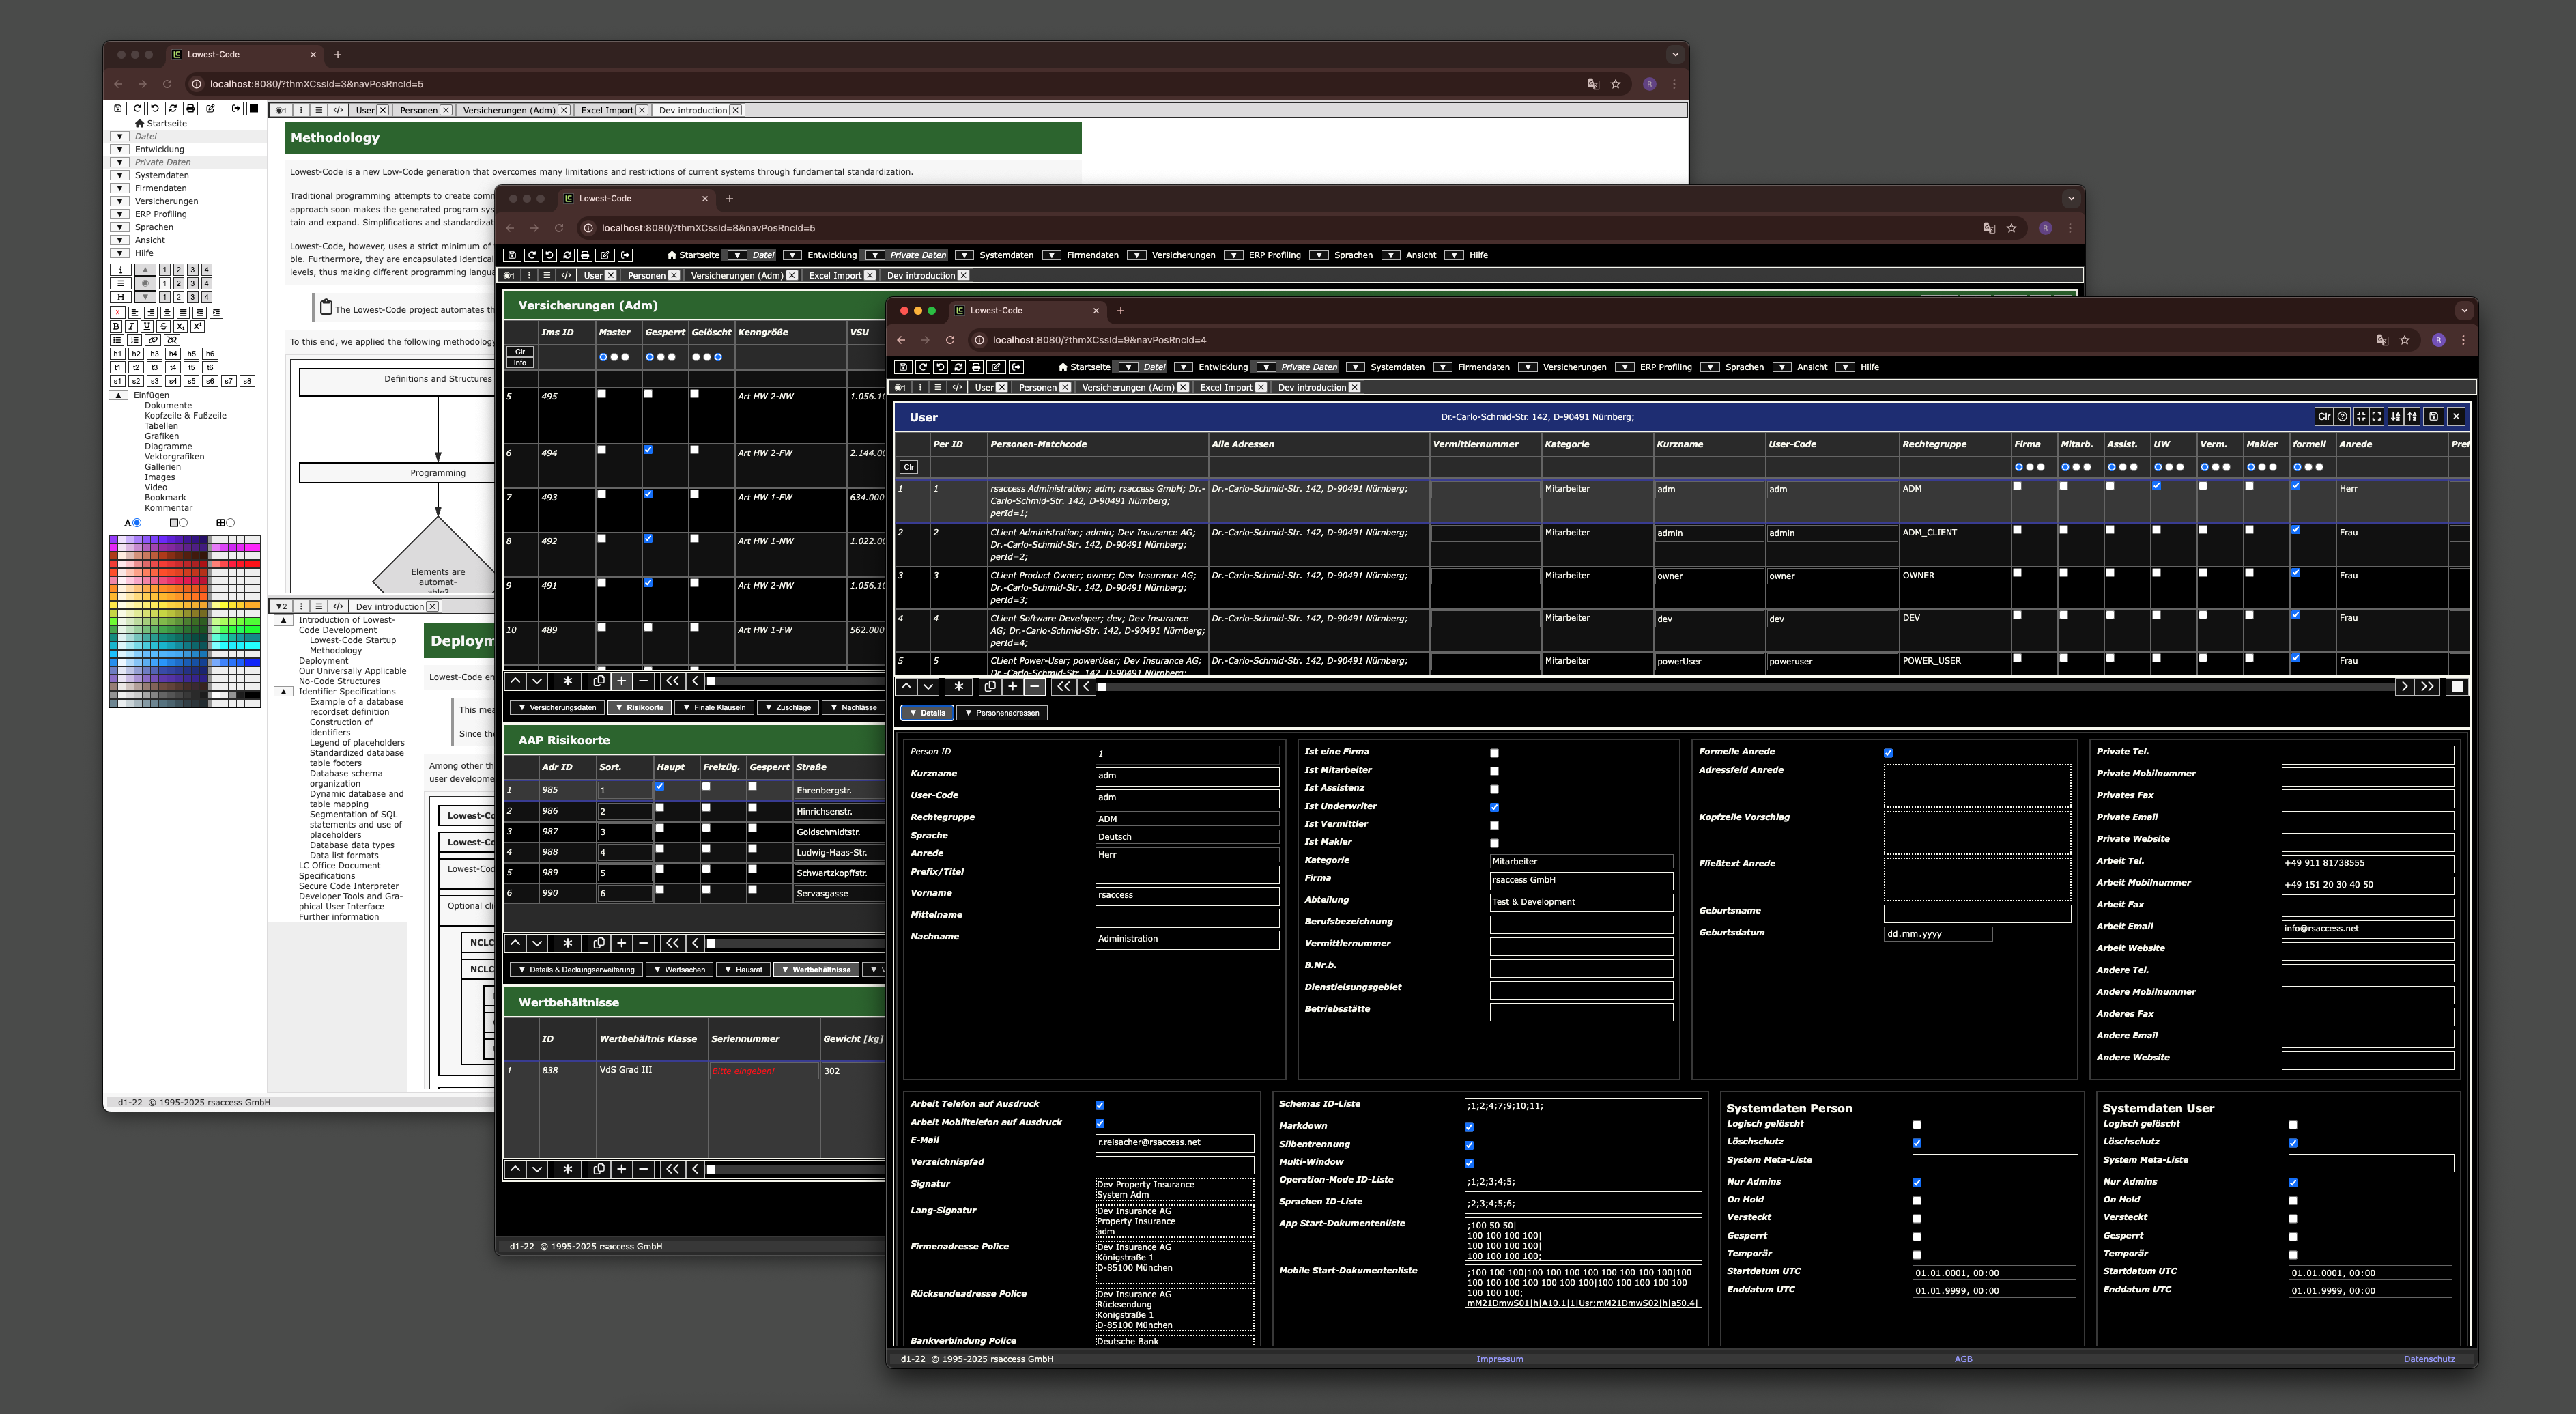The height and width of the screenshot is (1414, 2576).
Task: Toggle Nur Admins in Systemdaten Person
Action: [x=1917, y=1183]
